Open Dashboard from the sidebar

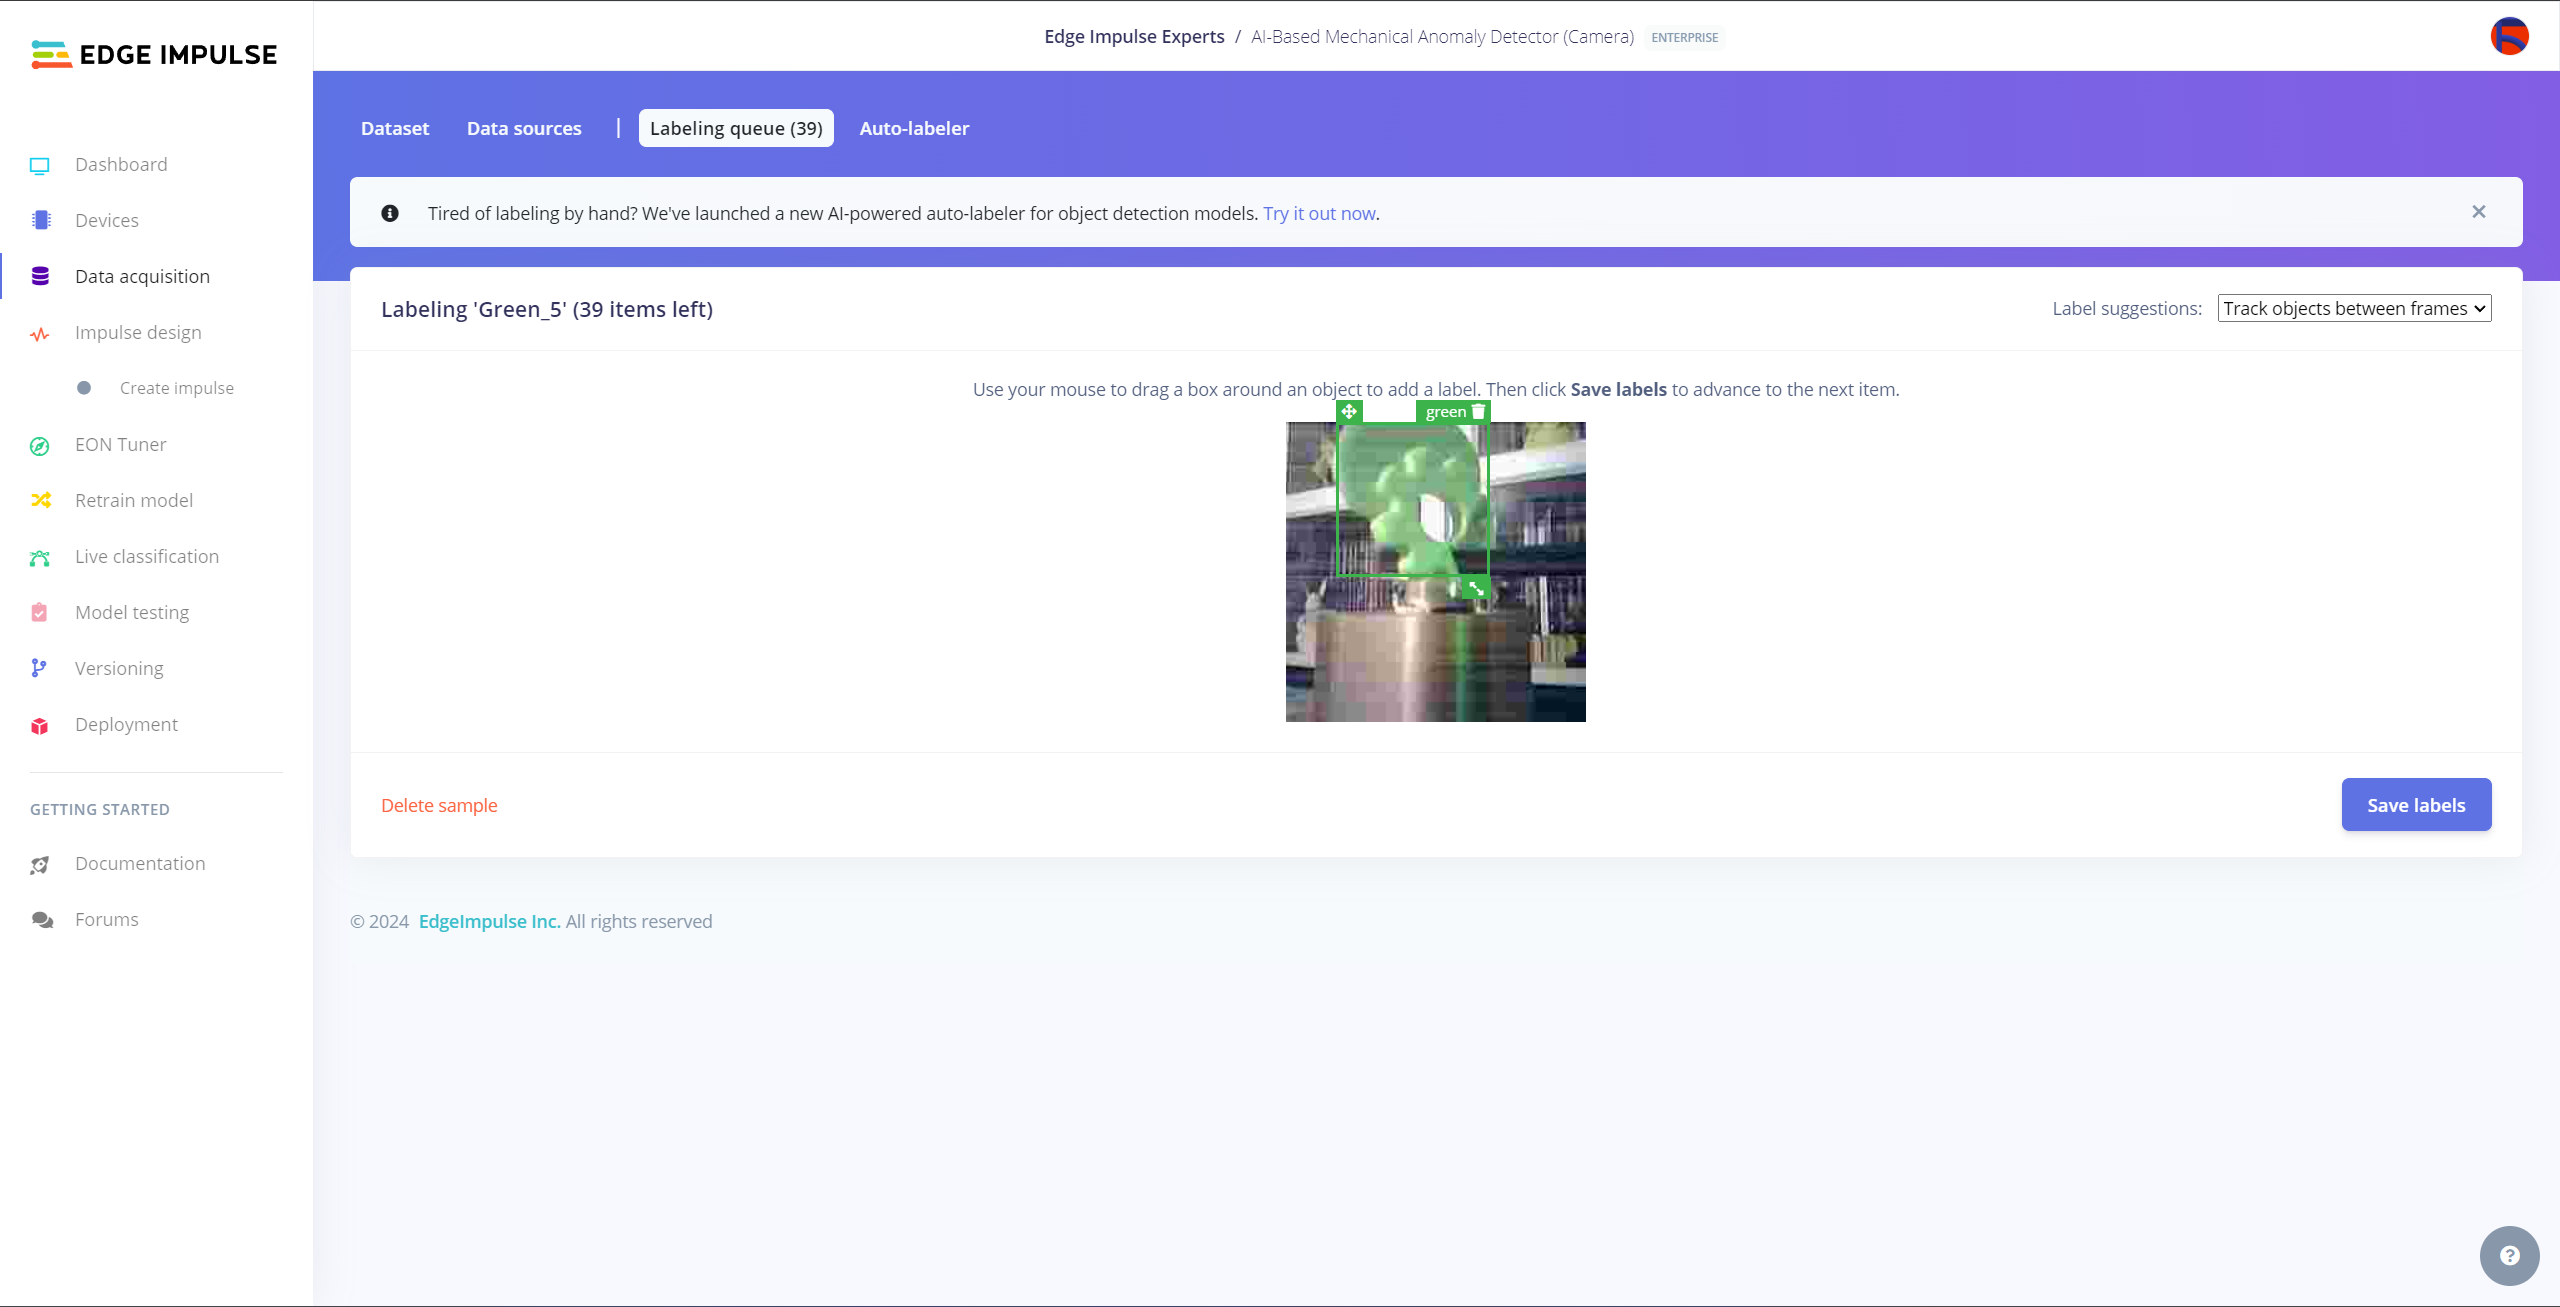pyautogui.click(x=121, y=165)
